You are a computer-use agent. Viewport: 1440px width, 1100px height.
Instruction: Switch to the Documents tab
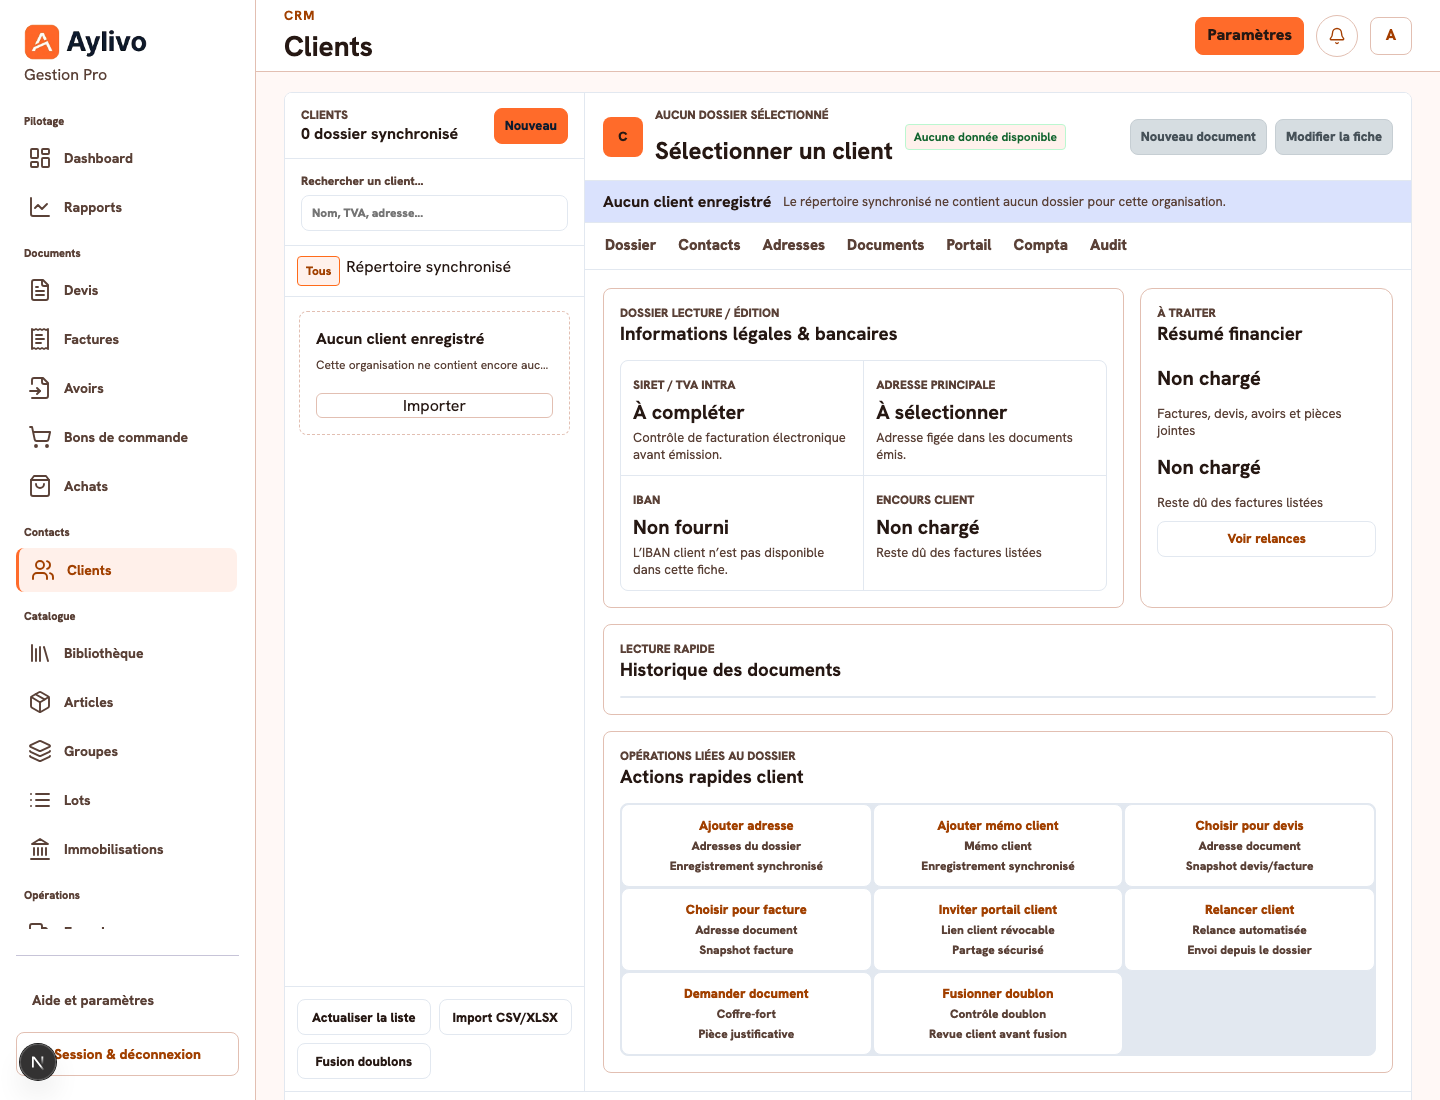tap(885, 245)
